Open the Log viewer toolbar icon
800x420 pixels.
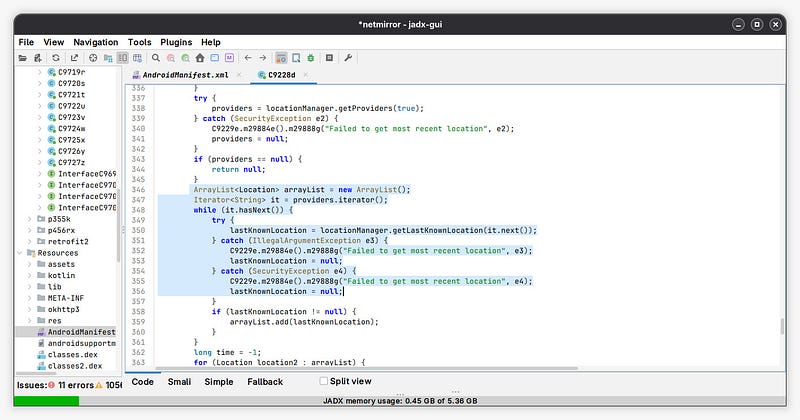click(330, 58)
